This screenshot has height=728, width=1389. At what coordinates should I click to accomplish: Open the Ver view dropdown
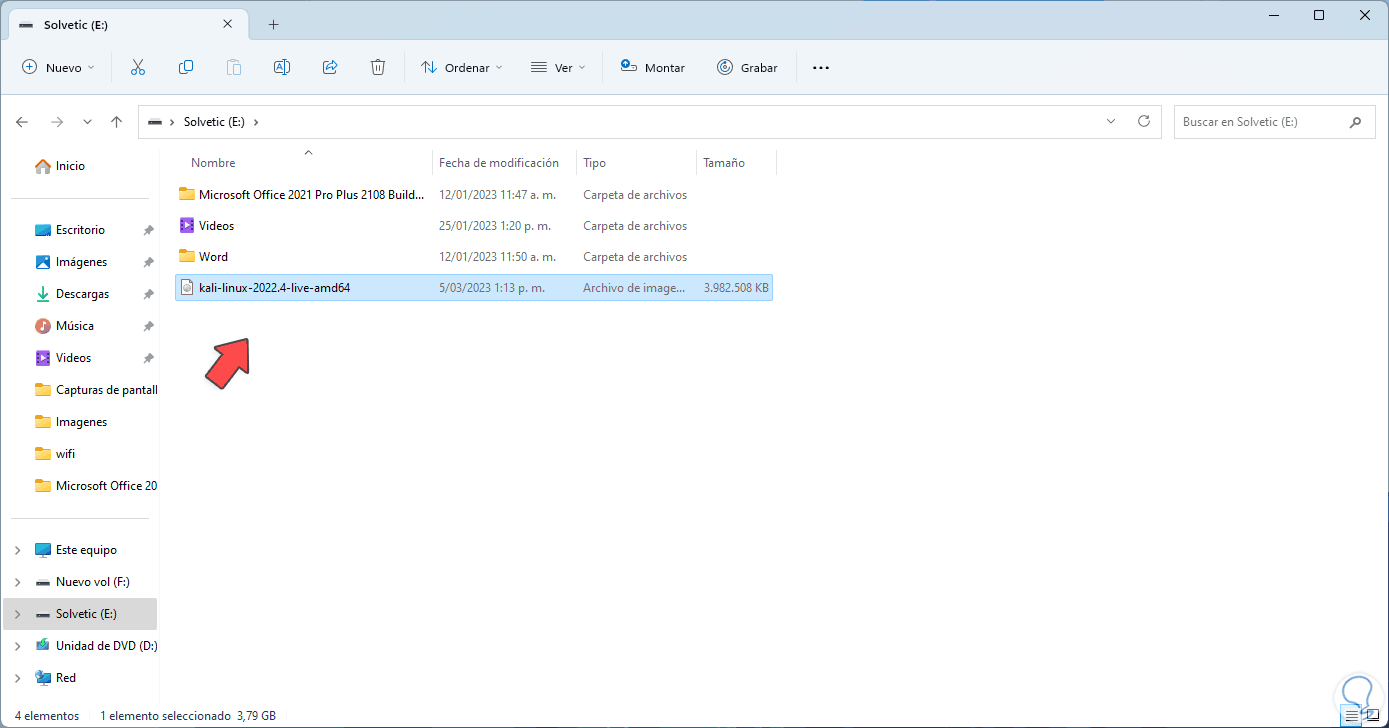coord(558,67)
